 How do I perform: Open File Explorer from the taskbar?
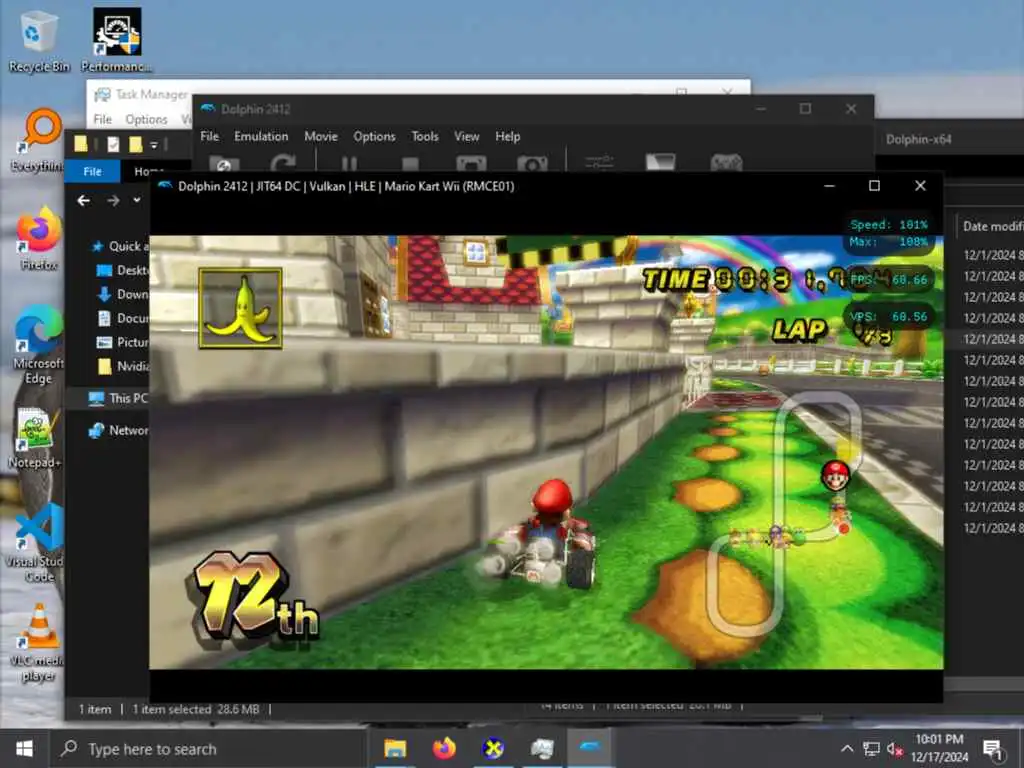394,749
